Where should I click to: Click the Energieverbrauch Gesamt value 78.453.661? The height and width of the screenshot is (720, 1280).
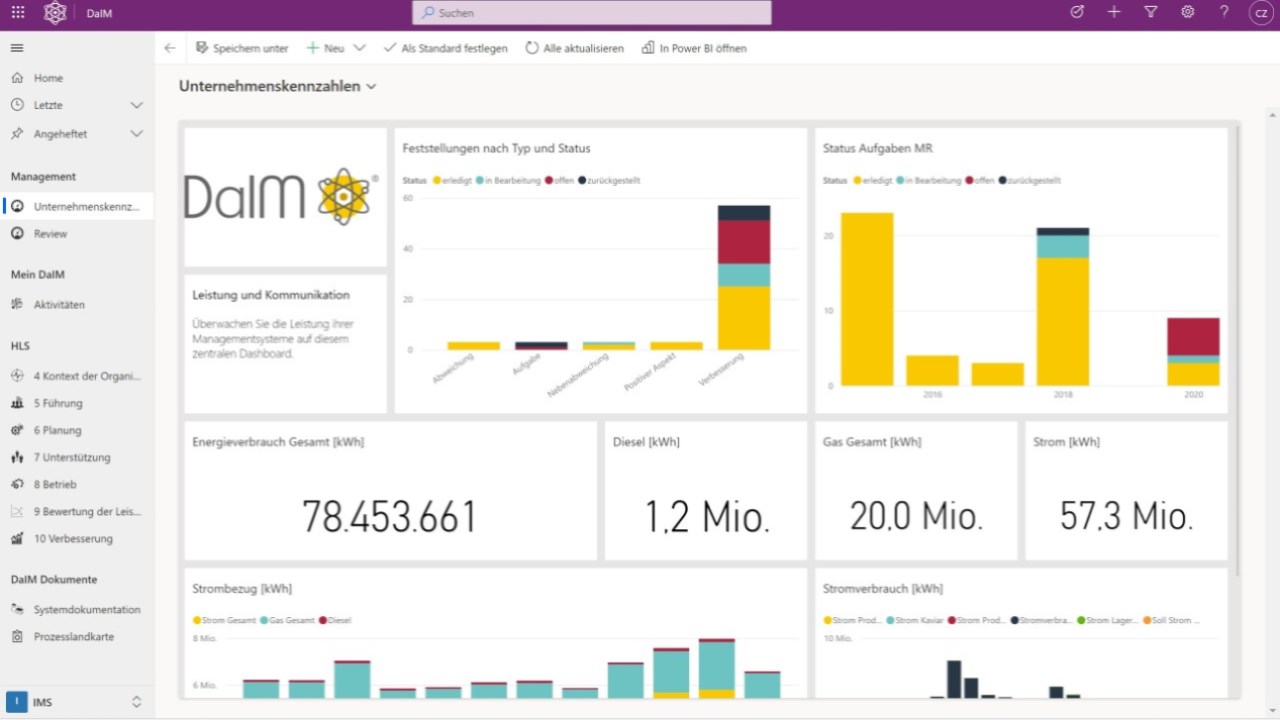pyautogui.click(x=390, y=517)
